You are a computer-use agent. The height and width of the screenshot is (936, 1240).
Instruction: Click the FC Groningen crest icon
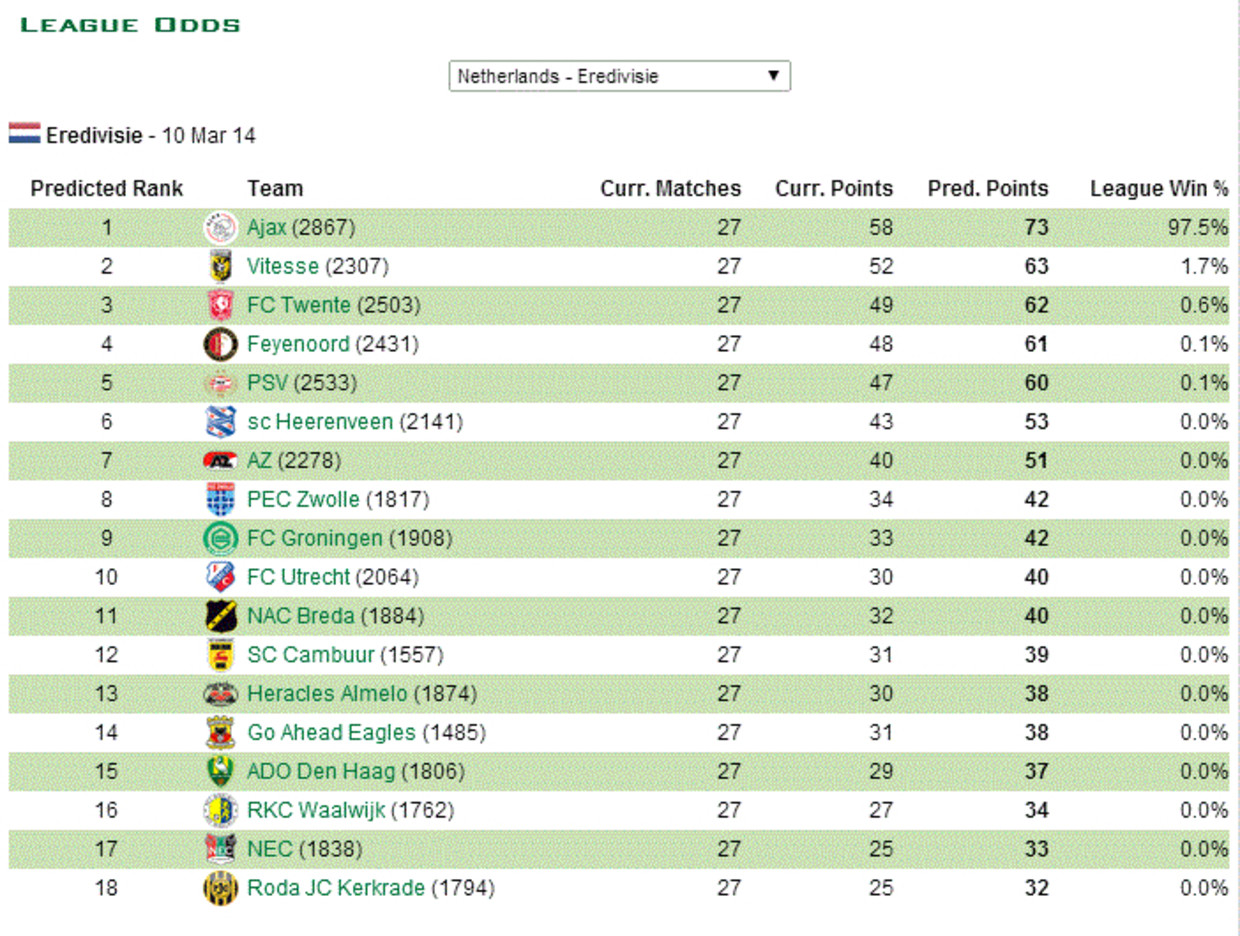coord(220,539)
